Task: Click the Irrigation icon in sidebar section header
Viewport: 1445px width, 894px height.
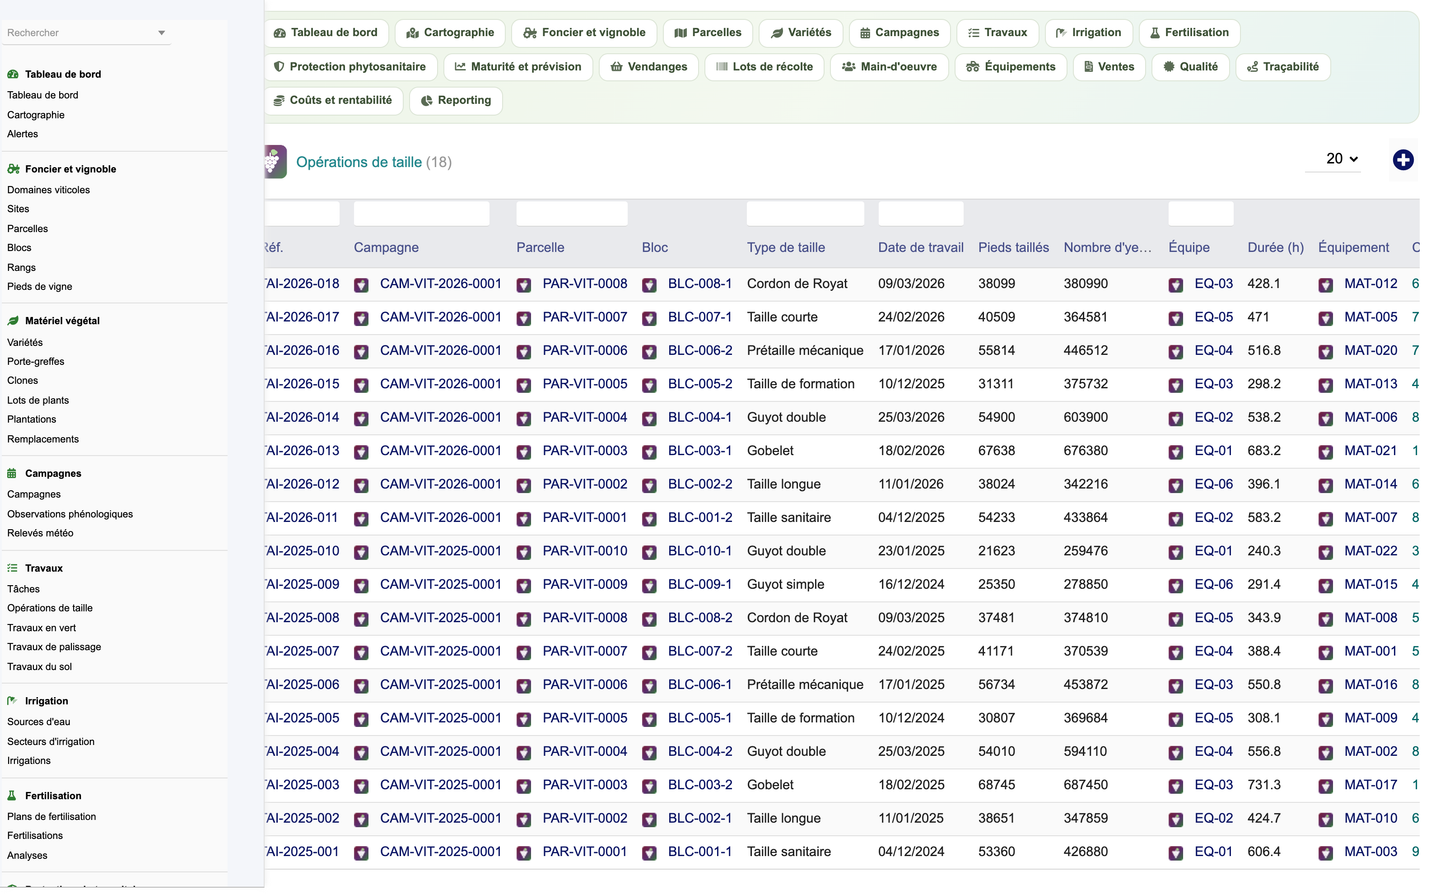Action: 12,701
